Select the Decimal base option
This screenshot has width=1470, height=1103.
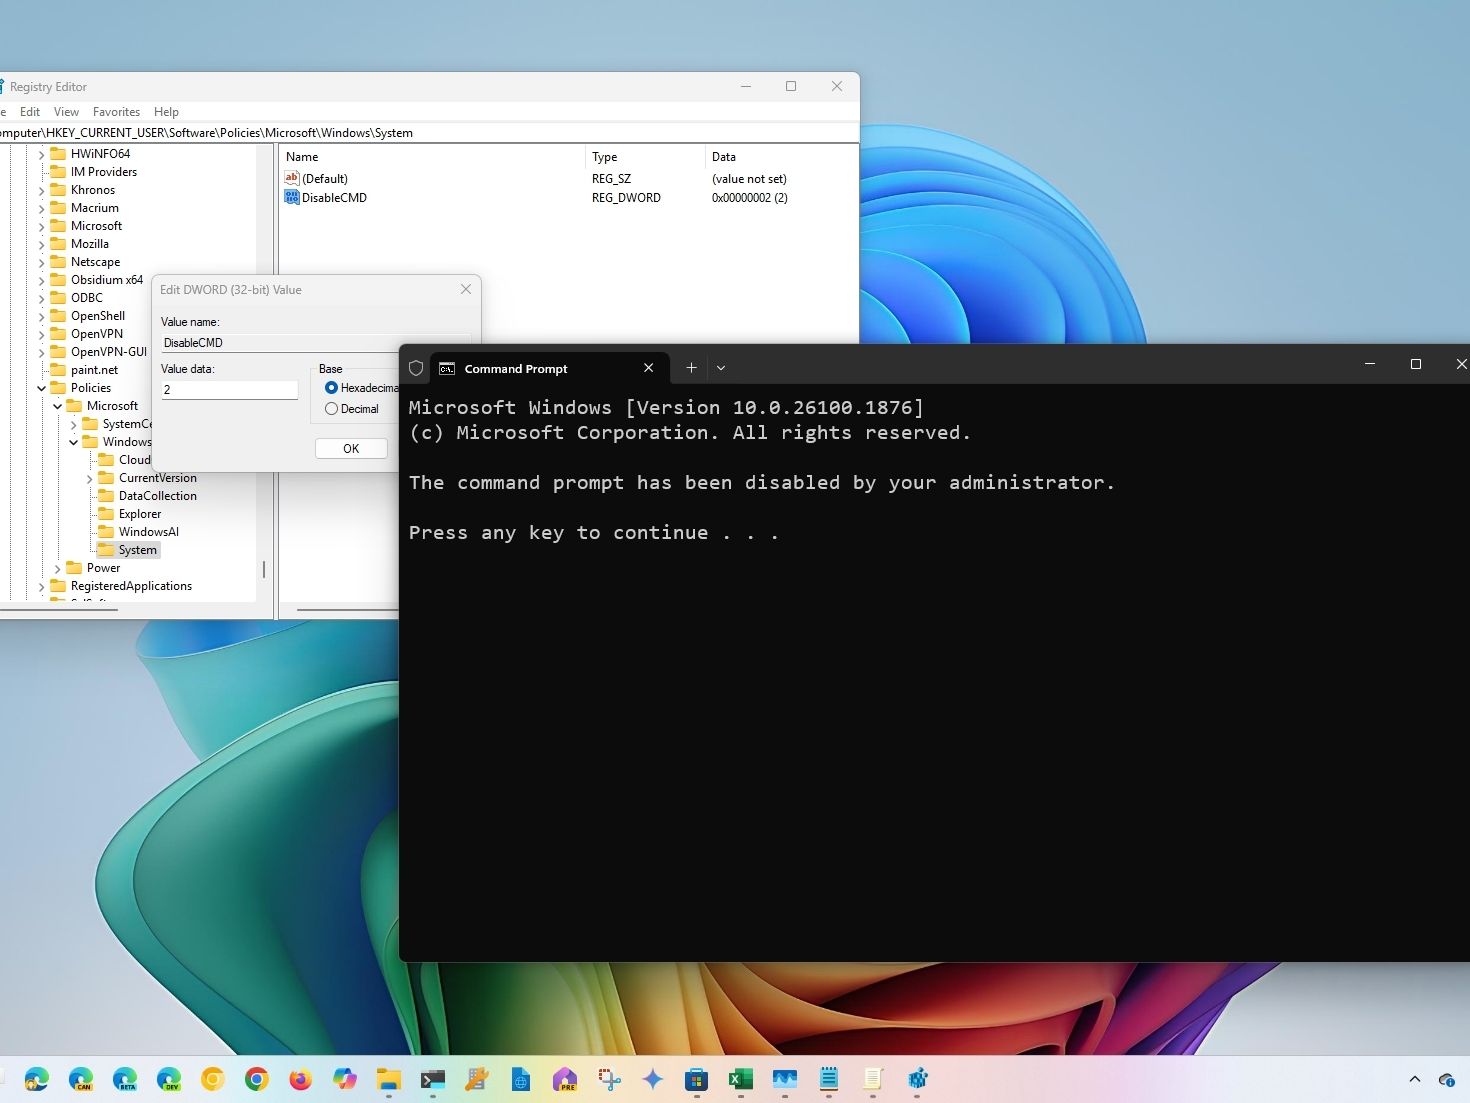pyautogui.click(x=331, y=409)
